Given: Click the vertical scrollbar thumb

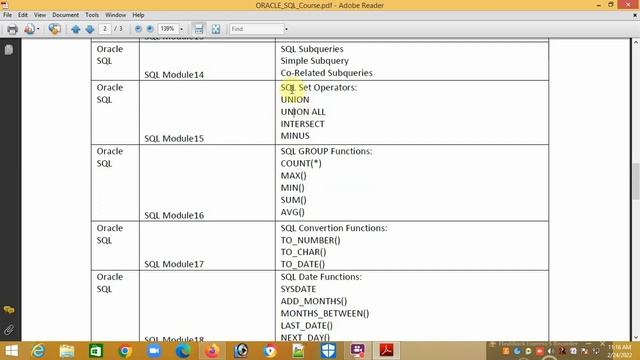Looking at the screenshot, I should point(636,181).
